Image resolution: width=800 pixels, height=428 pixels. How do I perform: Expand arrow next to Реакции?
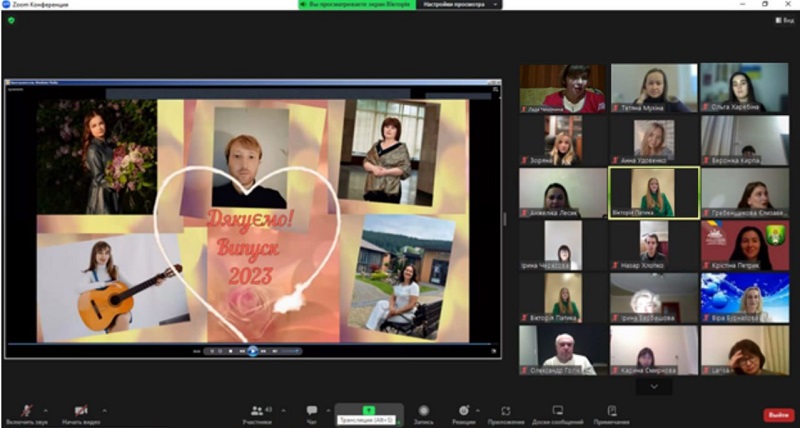478,411
